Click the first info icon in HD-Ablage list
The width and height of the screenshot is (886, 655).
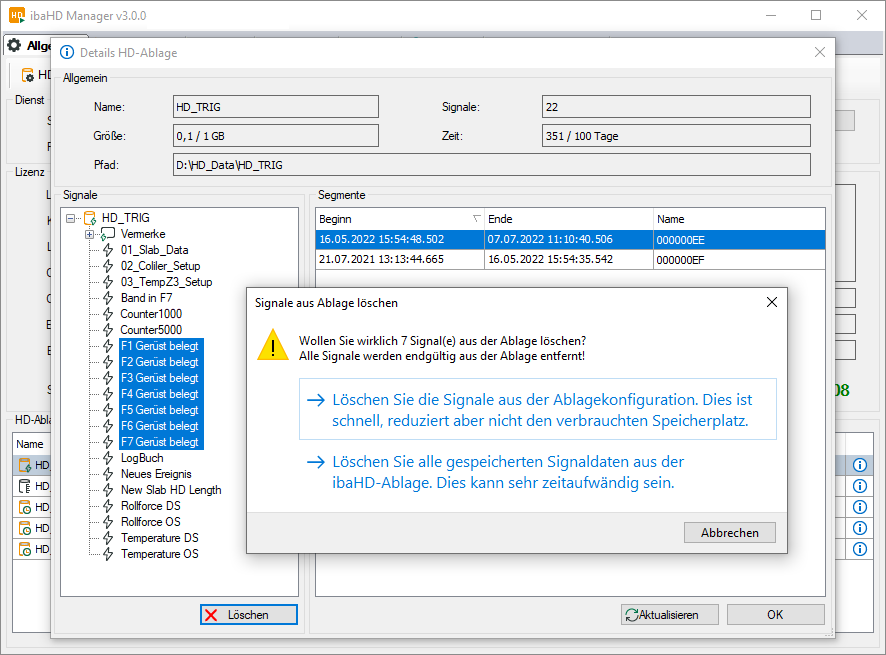pyautogui.click(x=859, y=465)
